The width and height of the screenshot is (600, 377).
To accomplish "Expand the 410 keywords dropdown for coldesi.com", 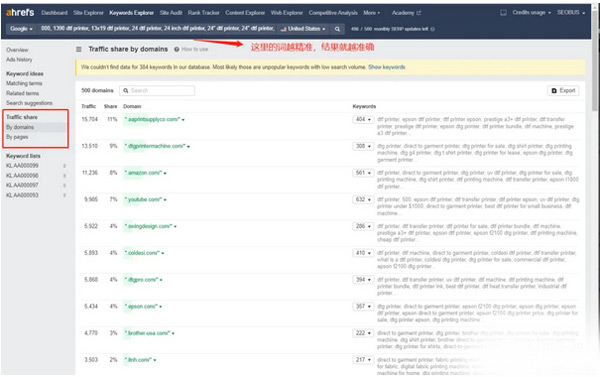I will 363,253.
